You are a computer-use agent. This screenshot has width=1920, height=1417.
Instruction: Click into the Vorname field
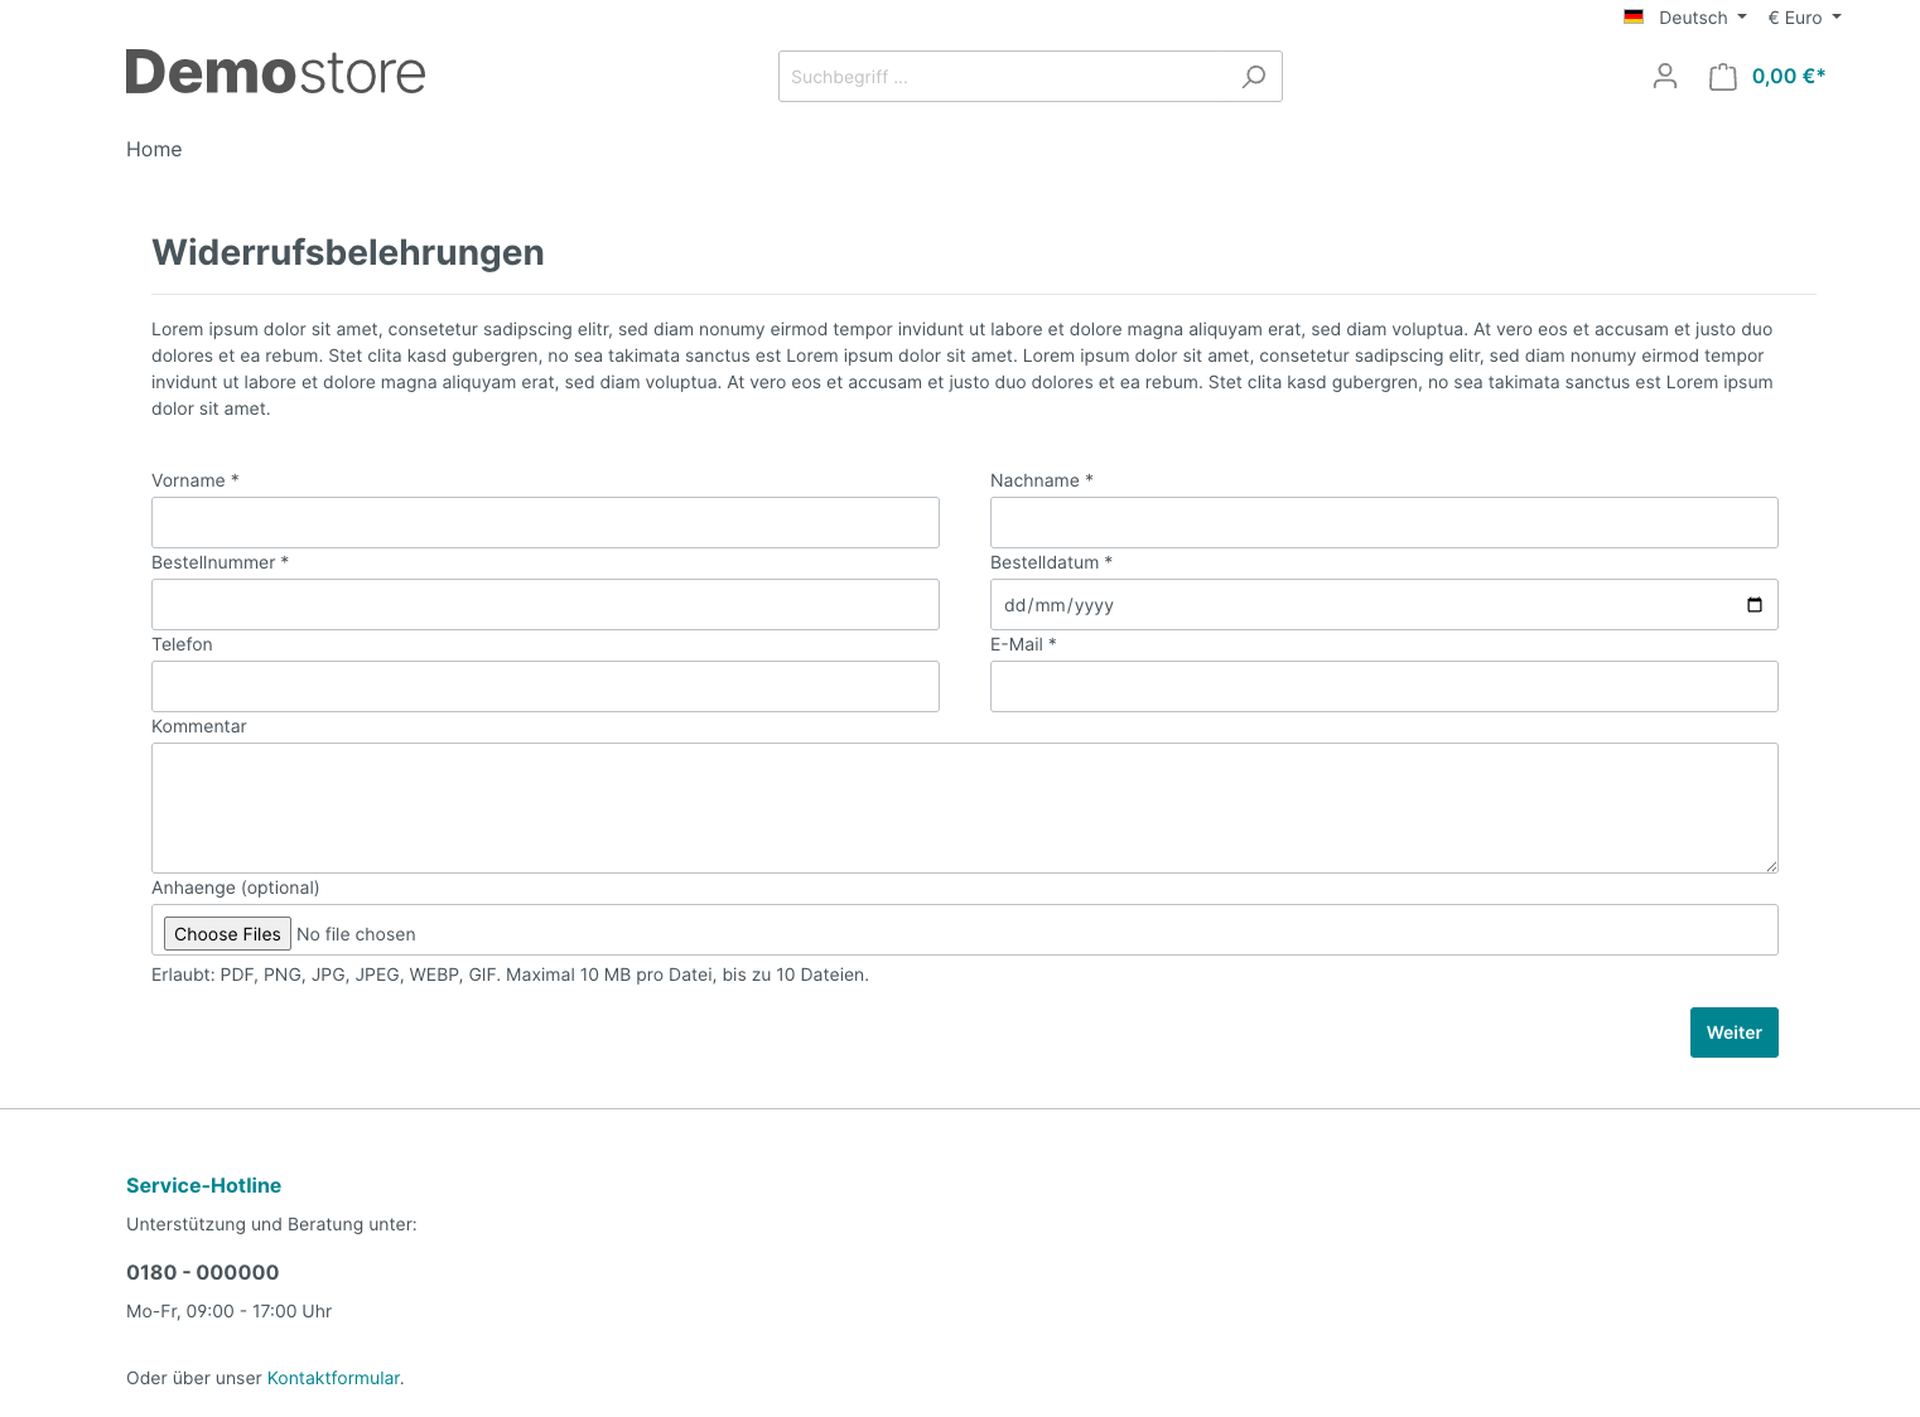(545, 522)
